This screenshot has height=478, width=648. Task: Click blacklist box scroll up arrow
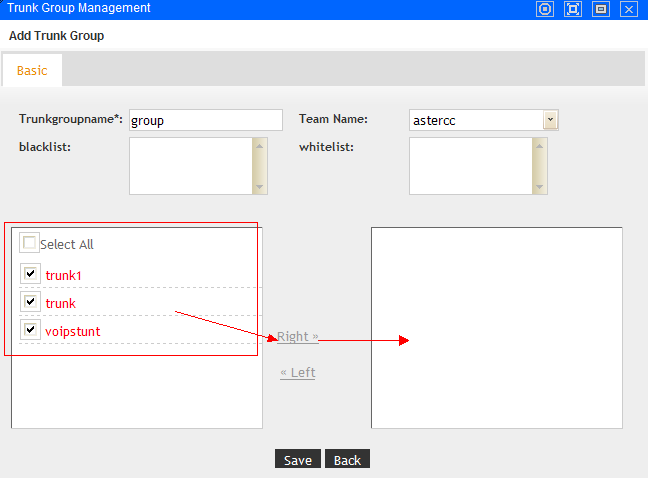(x=260, y=146)
